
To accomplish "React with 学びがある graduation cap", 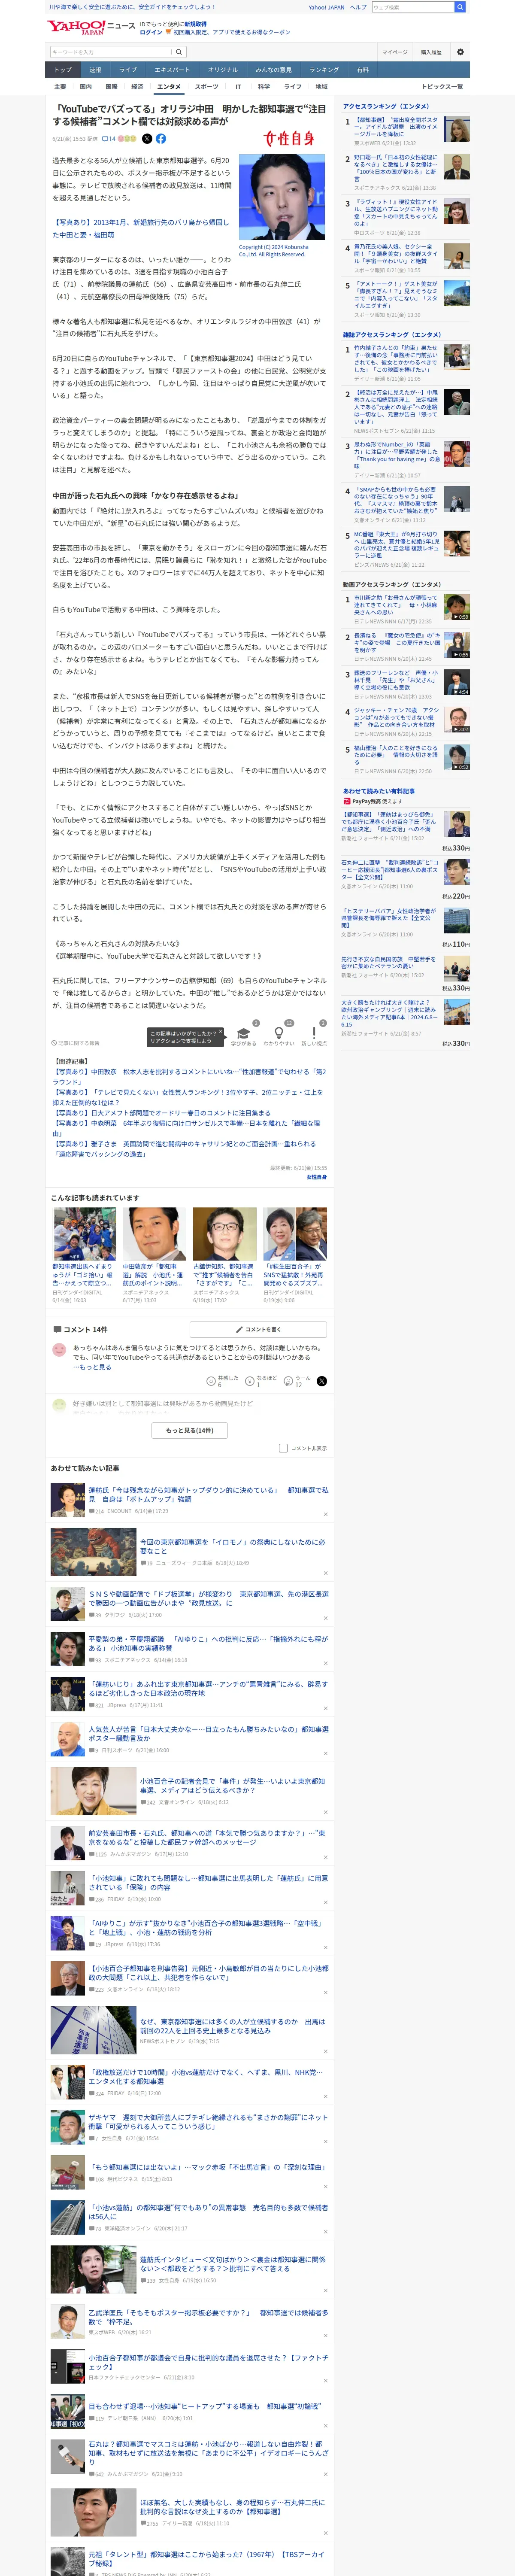I will [x=243, y=1034].
